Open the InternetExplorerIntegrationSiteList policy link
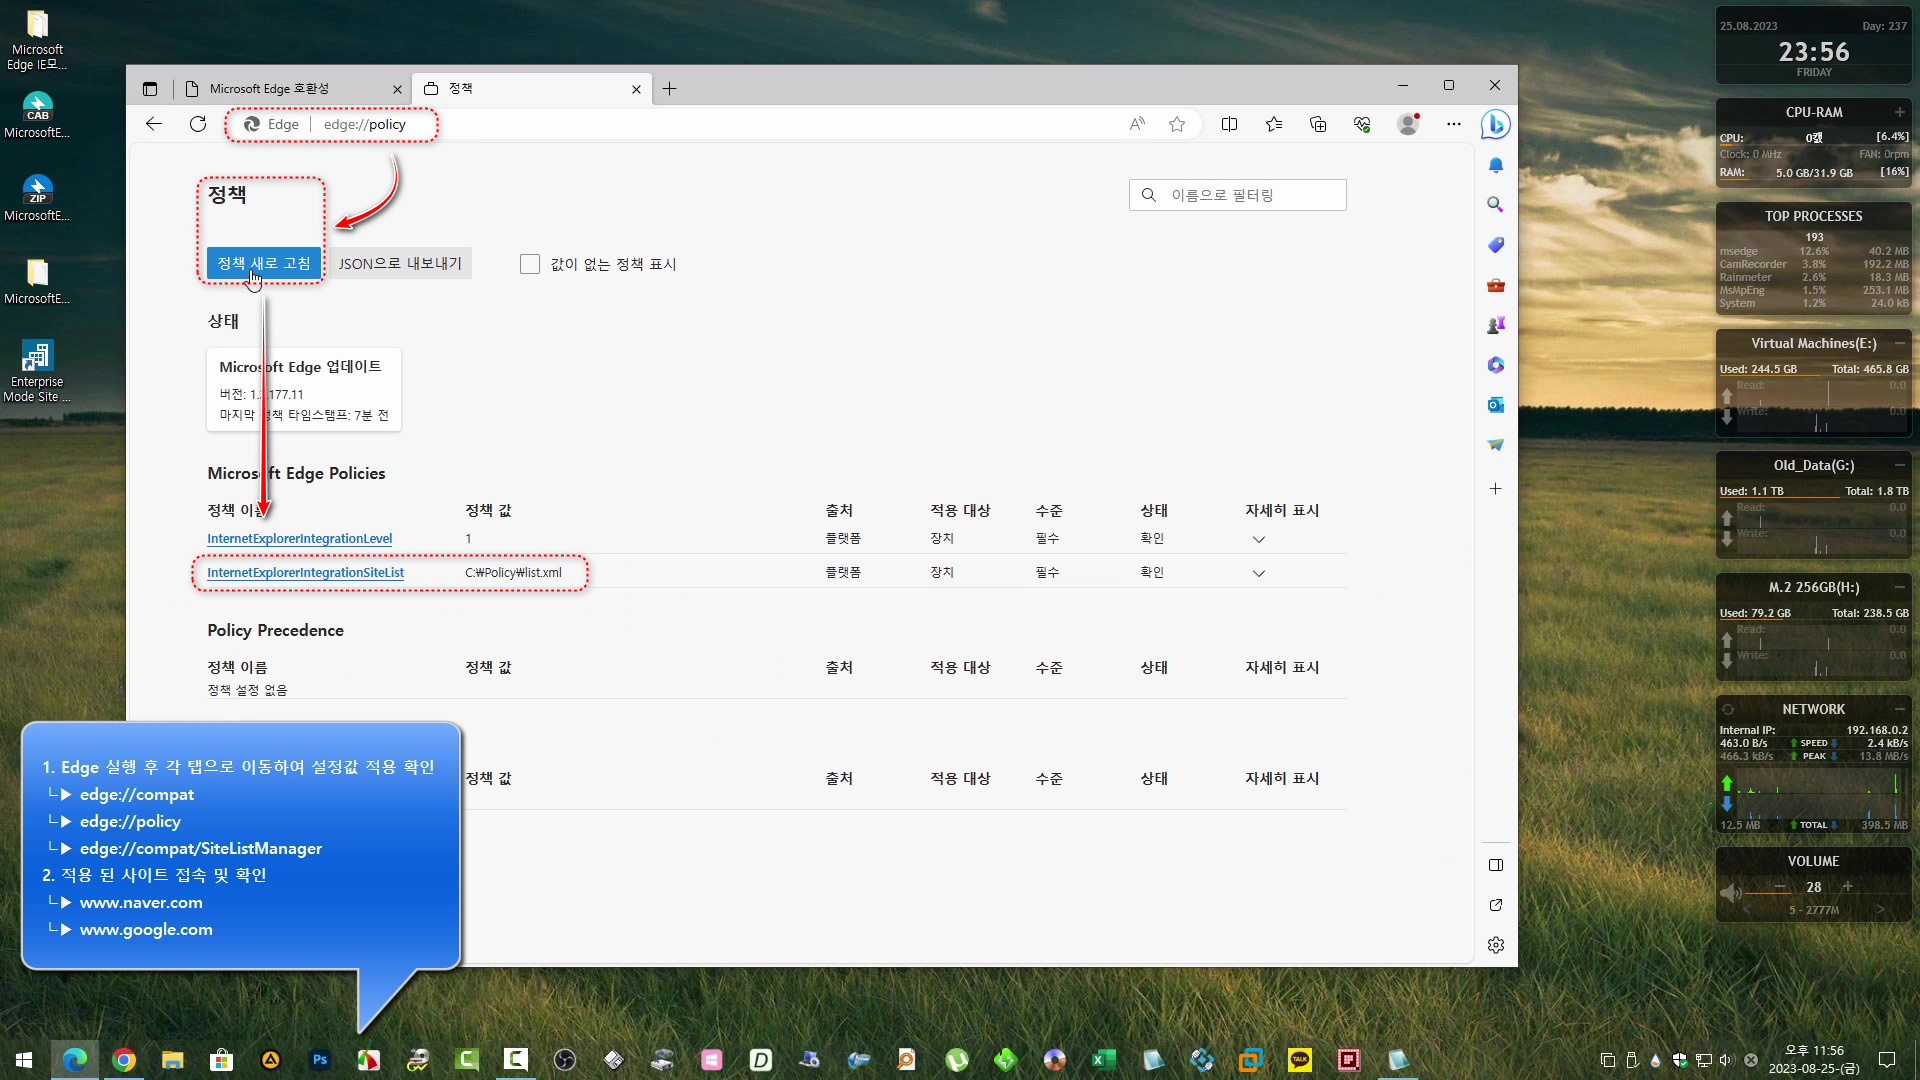1920x1080 pixels. pyautogui.click(x=305, y=572)
